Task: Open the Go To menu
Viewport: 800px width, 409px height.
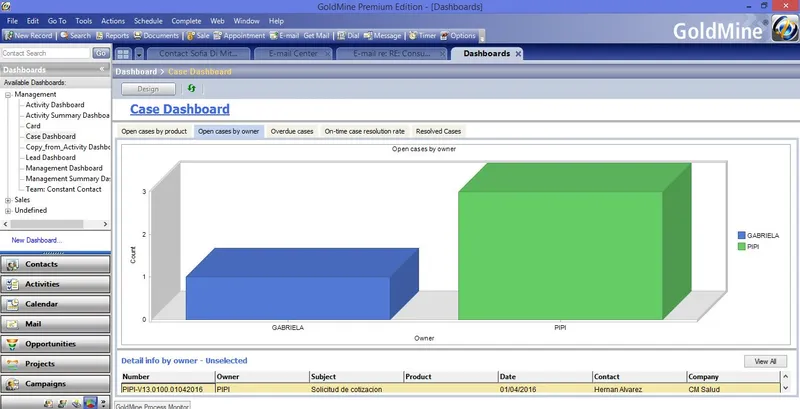Action: click(57, 21)
